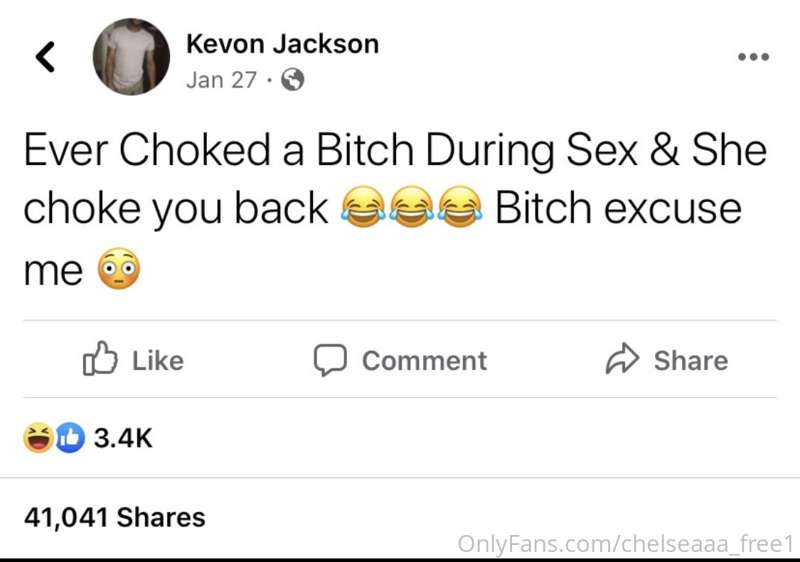Viewport: 800px width, 562px height.
Task: Open the three-dot post options menu
Action: (754, 57)
